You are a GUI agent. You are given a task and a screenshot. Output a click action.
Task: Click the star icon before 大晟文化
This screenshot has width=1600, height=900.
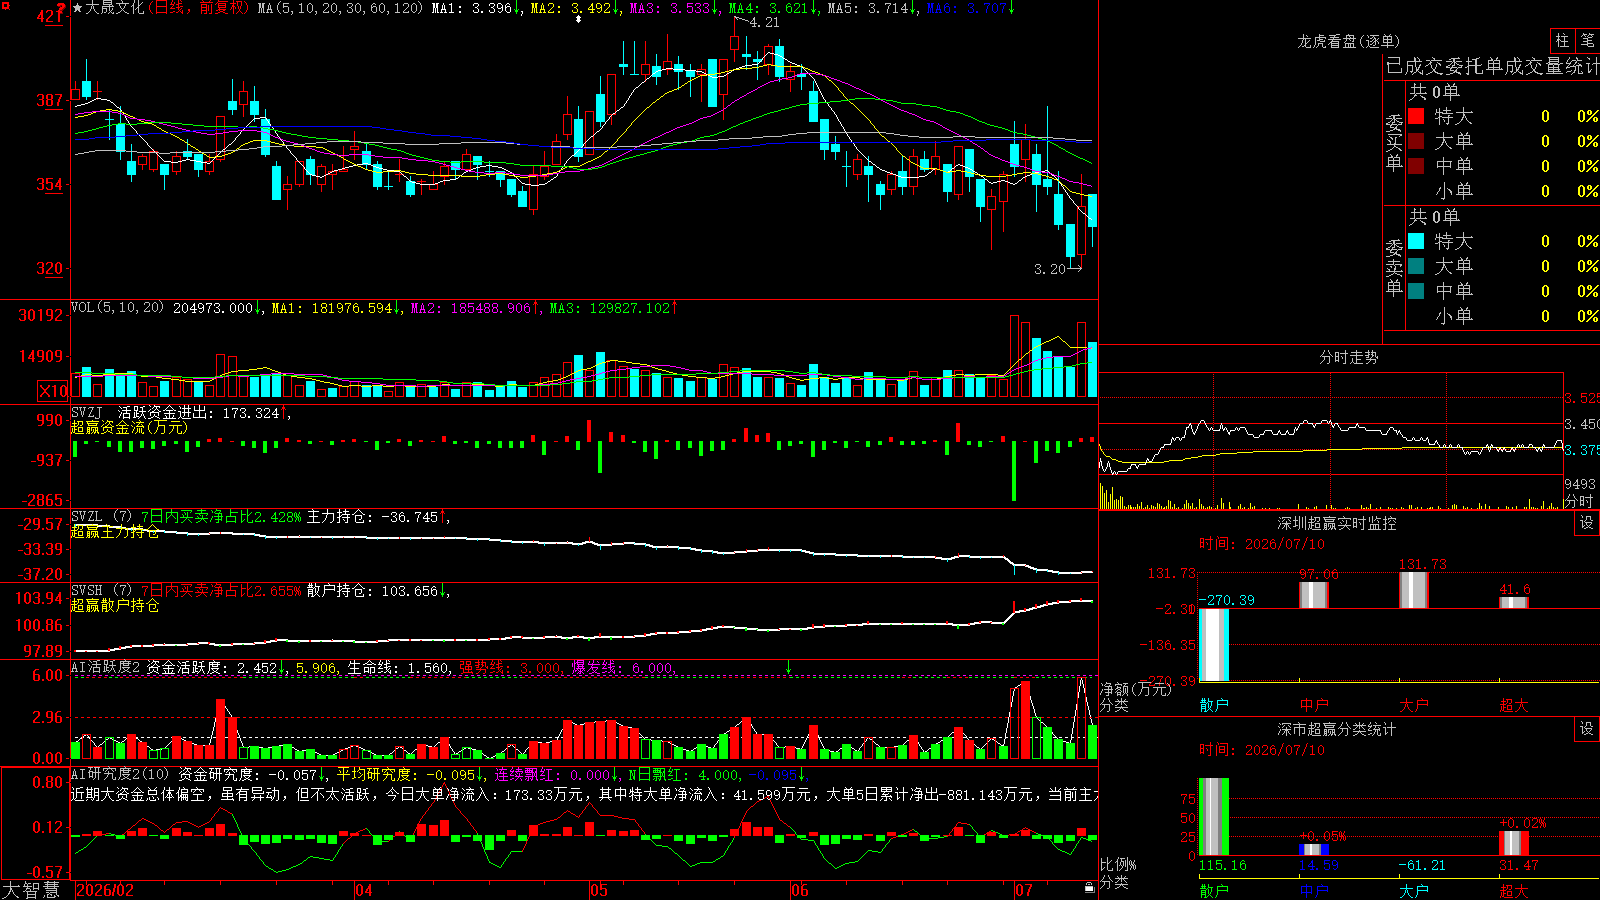(77, 8)
